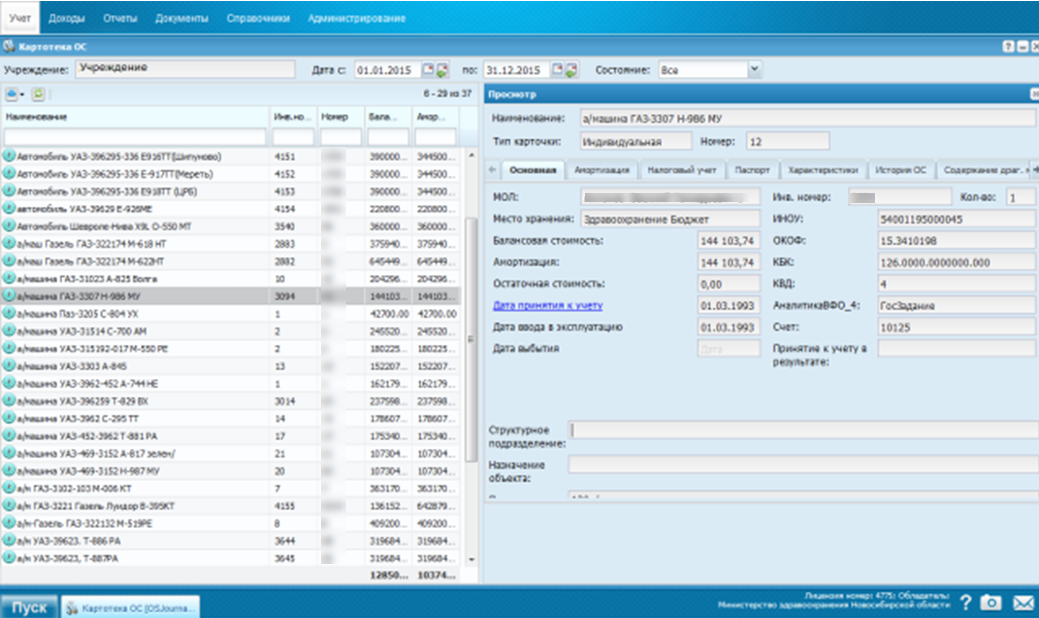Click into the Дата с field showing 01.01.2015
1039x618 pixels.
(x=387, y=70)
